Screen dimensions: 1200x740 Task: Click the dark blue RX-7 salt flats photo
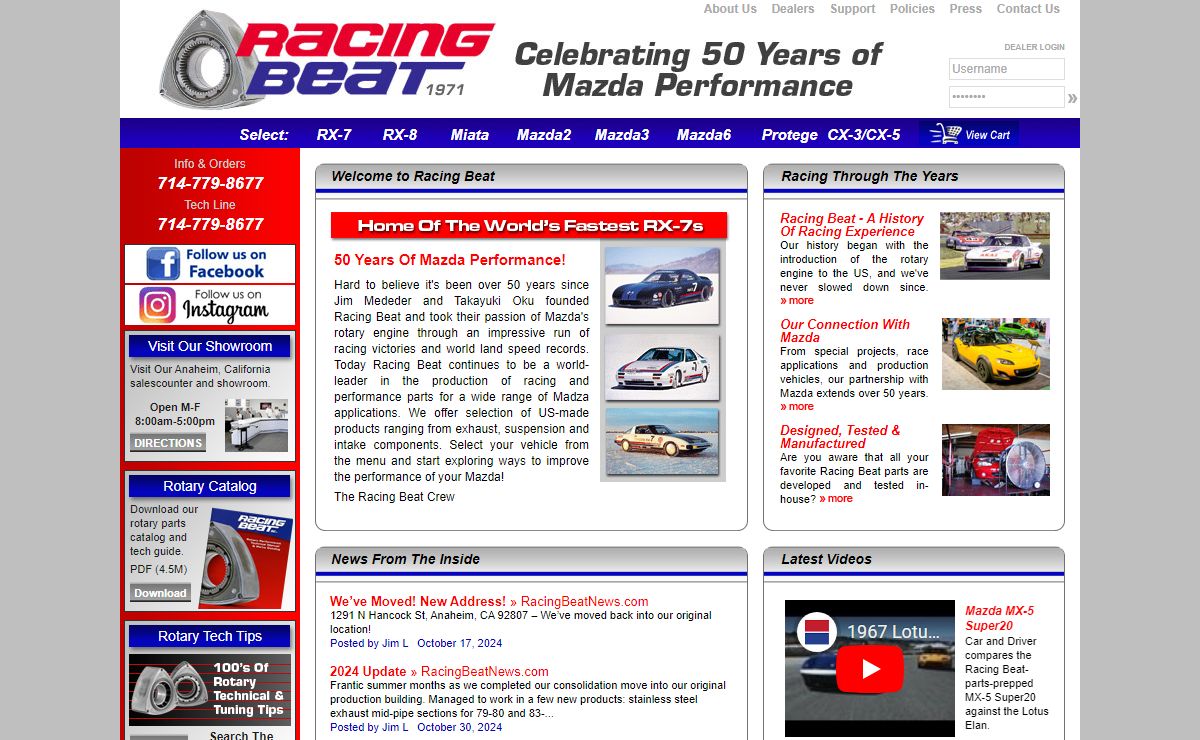[x=662, y=285]
